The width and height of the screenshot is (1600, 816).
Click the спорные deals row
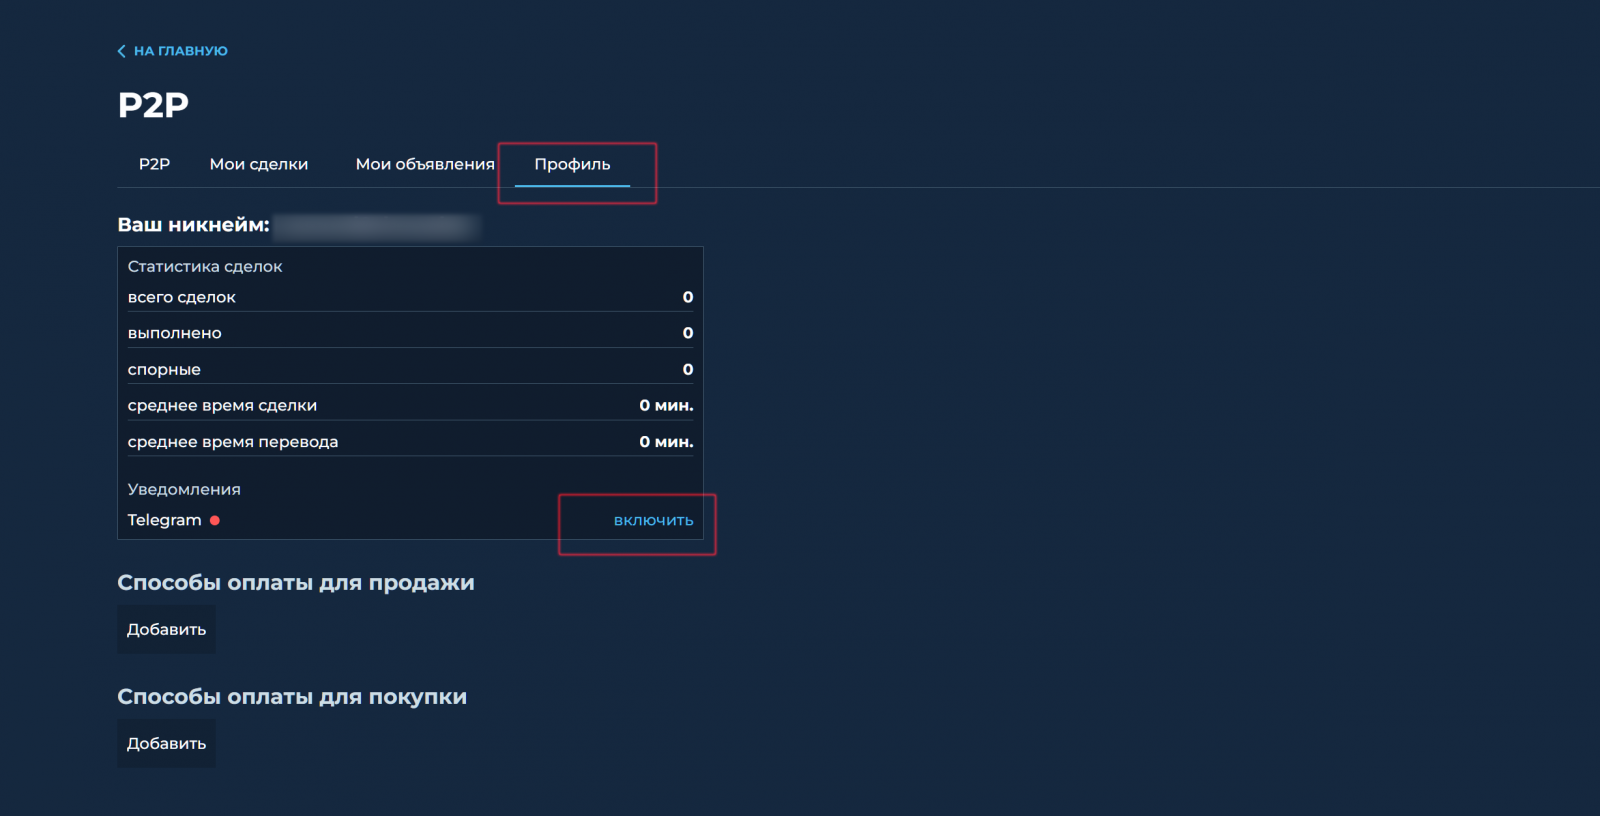(x=410, y=369)
